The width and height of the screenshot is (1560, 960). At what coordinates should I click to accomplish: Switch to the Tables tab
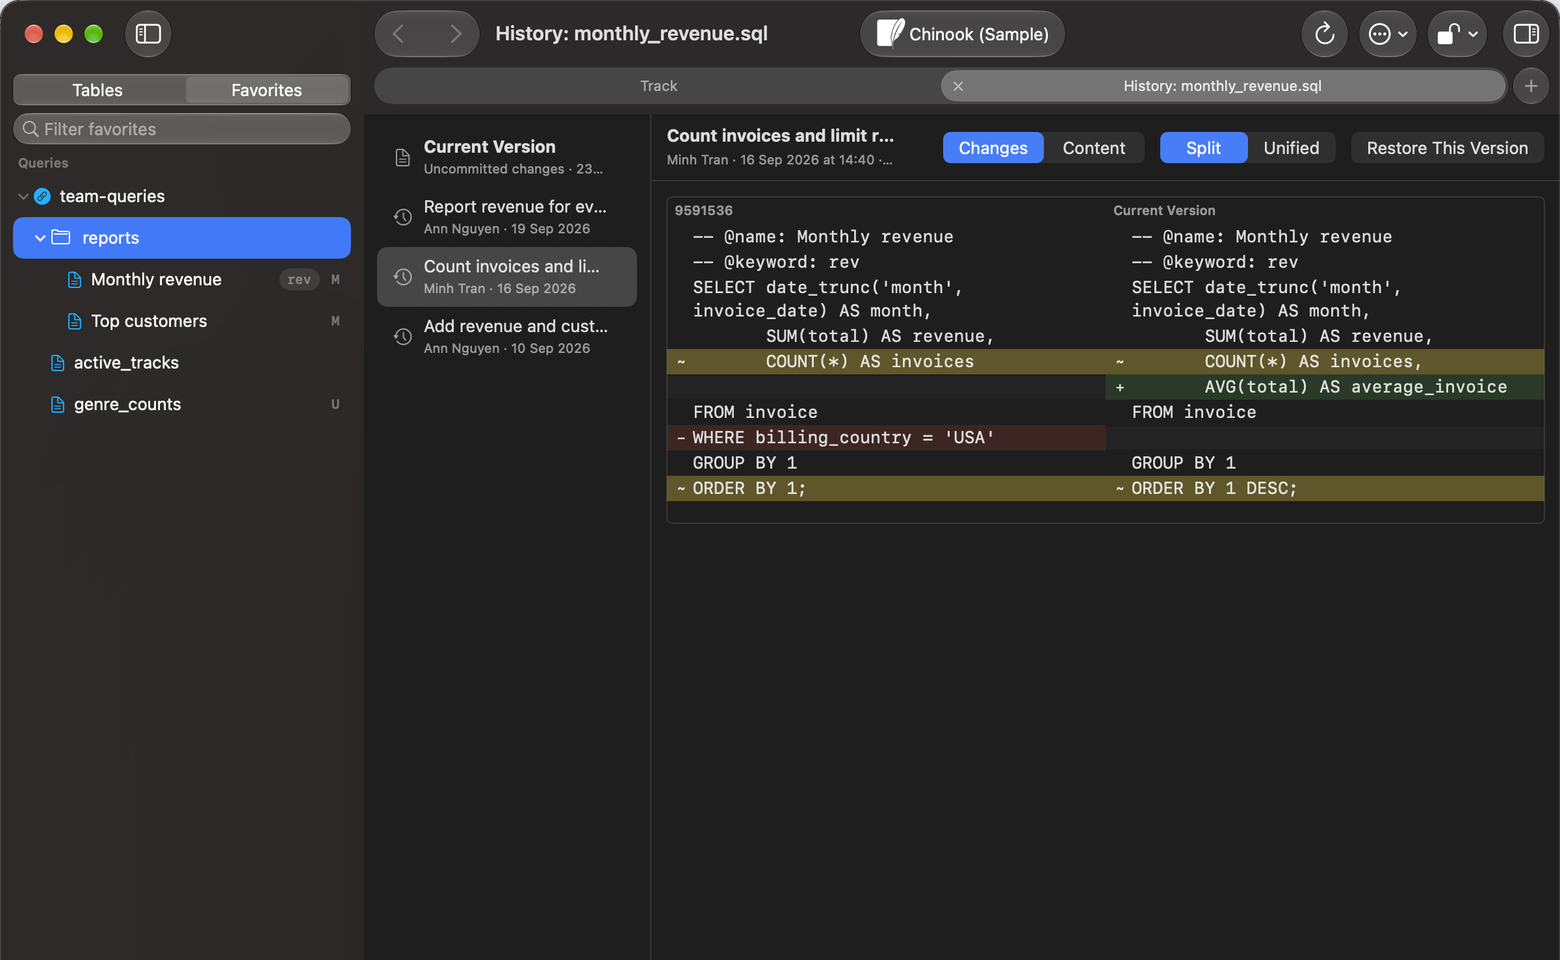(x=98, y=90)
